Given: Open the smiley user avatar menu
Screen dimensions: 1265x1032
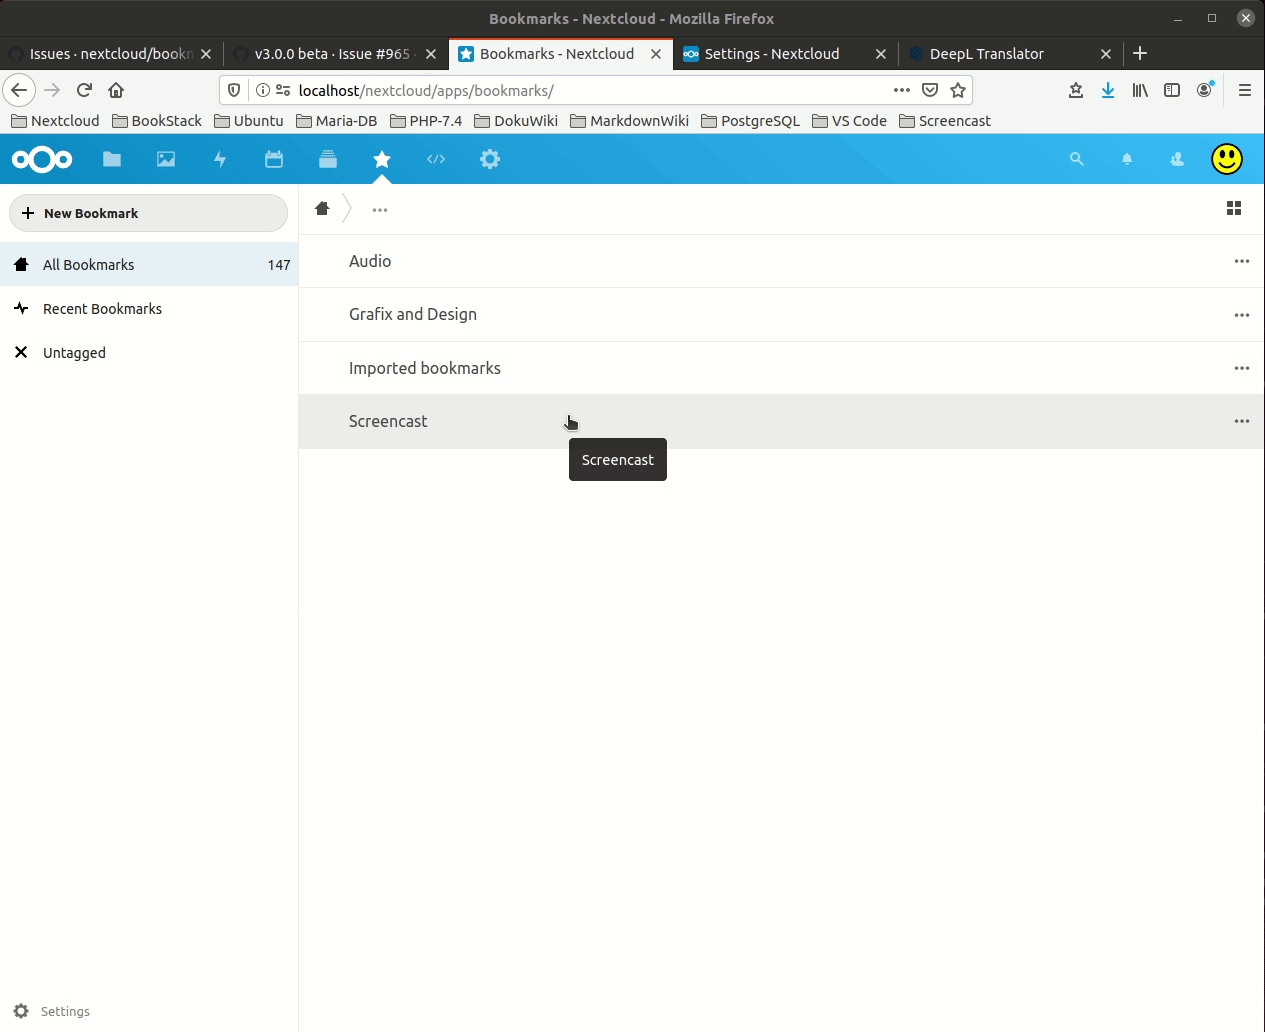Looking at the screenshot, I should 1227,159.
